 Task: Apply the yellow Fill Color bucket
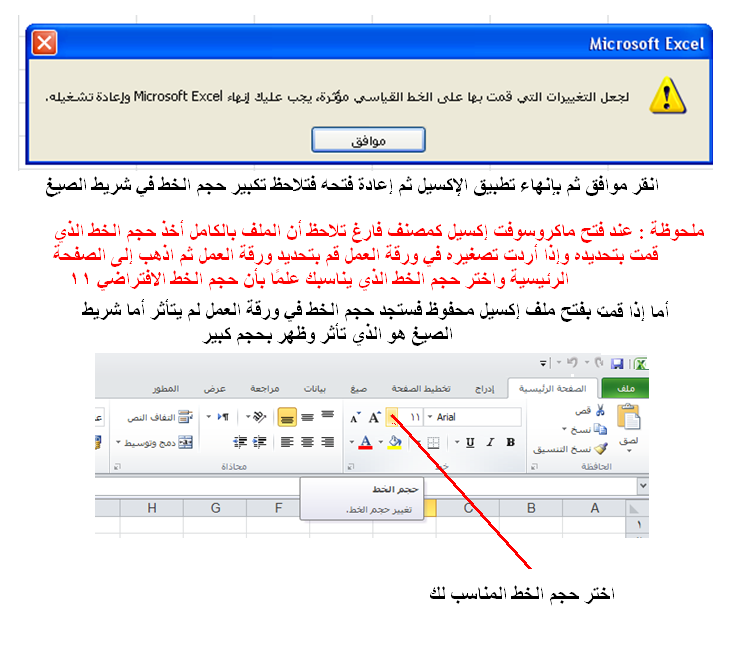click(x=395, y=443)
